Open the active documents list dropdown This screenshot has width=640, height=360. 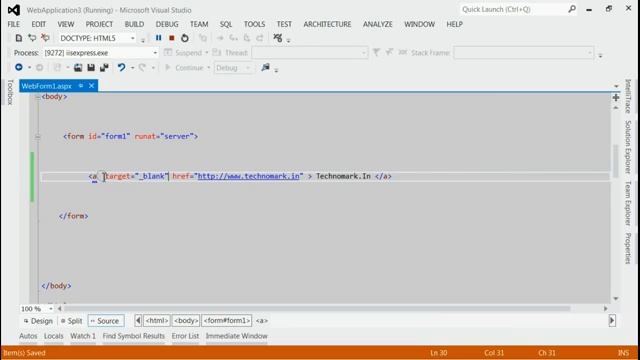(616, 86)
